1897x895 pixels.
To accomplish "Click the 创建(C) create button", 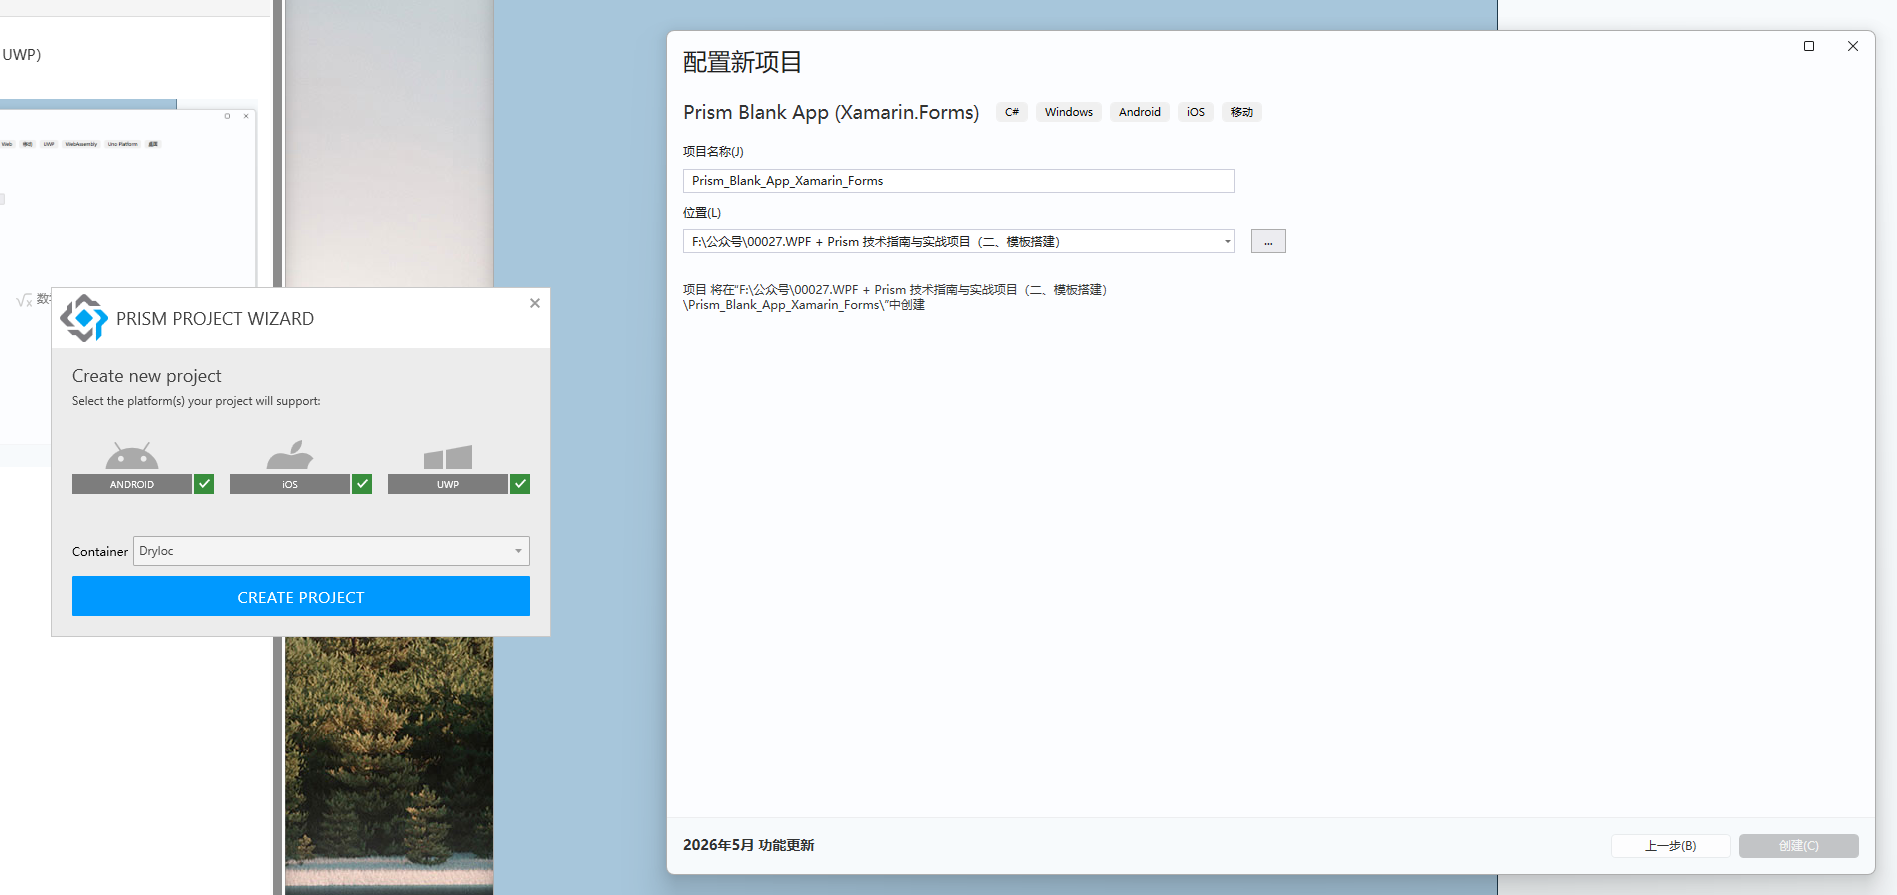I will [1798, 846].
